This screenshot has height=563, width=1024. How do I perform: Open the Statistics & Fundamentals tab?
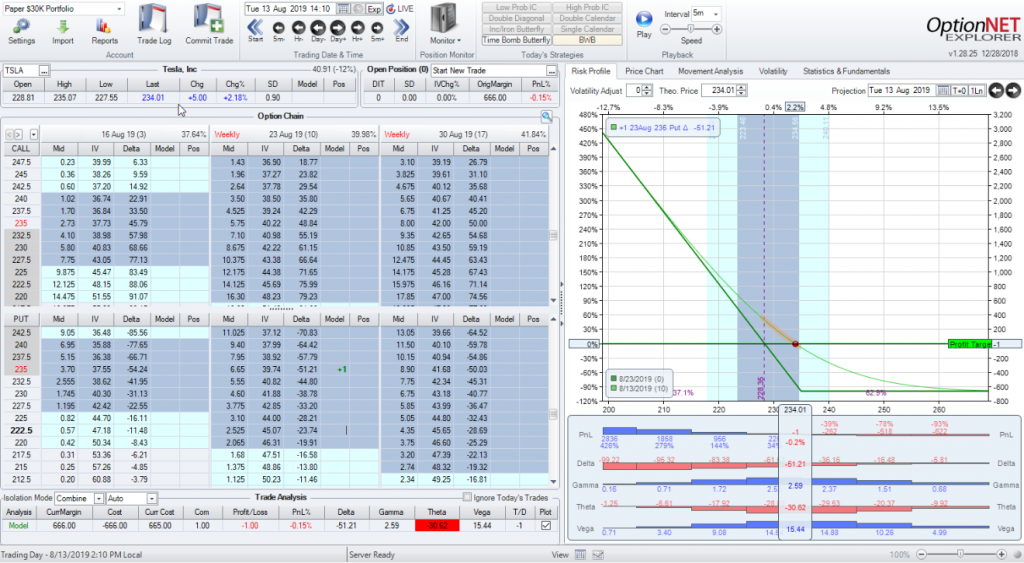[846, 71]
